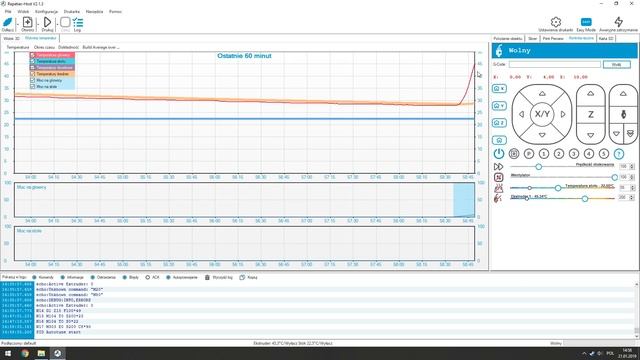The height and width of the screenshot is (360, 640).
Task: Uncheck Temperatura głowicy legend checkbox
Action: [x=33, y=55]
